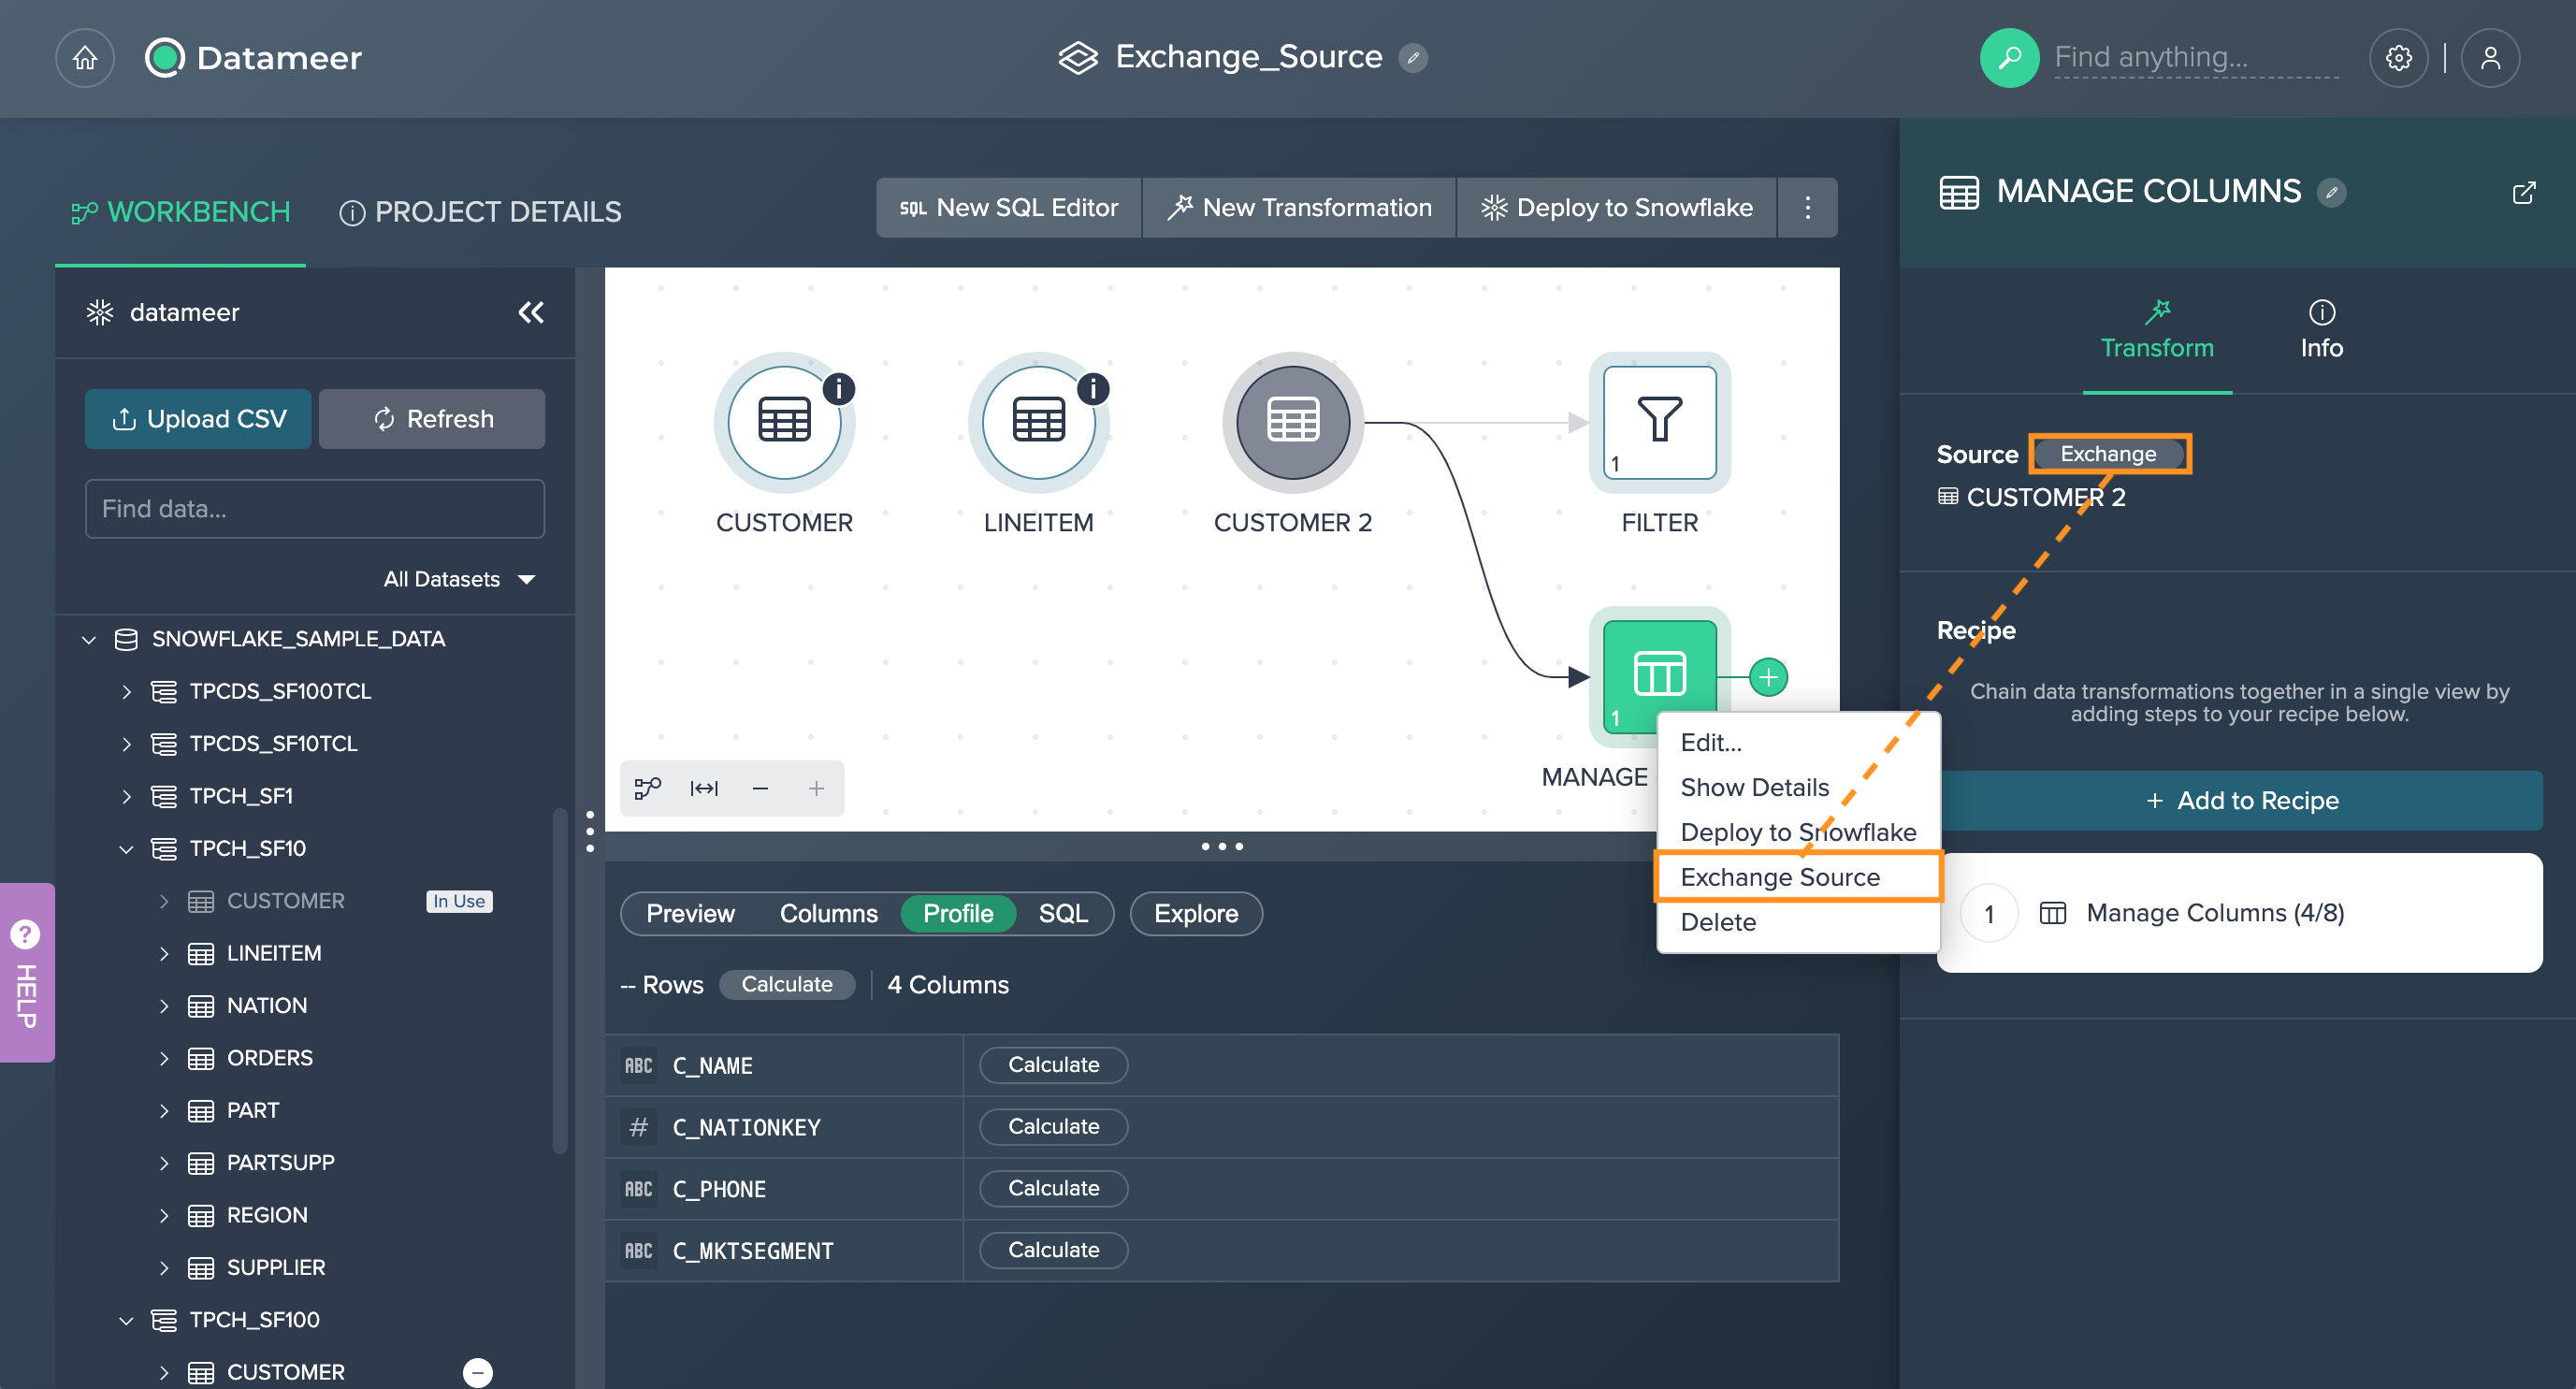Image resolution: width=2576 pixels, height=1389 pixels.
Task: Go to the home icon
Action: tap(85, 58)
